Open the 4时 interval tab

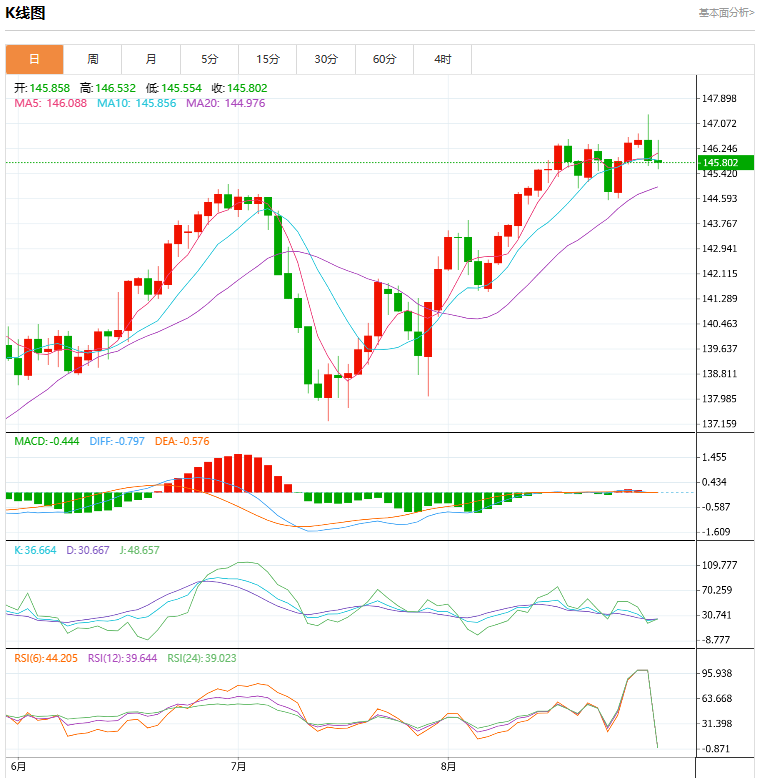(442, 59)
